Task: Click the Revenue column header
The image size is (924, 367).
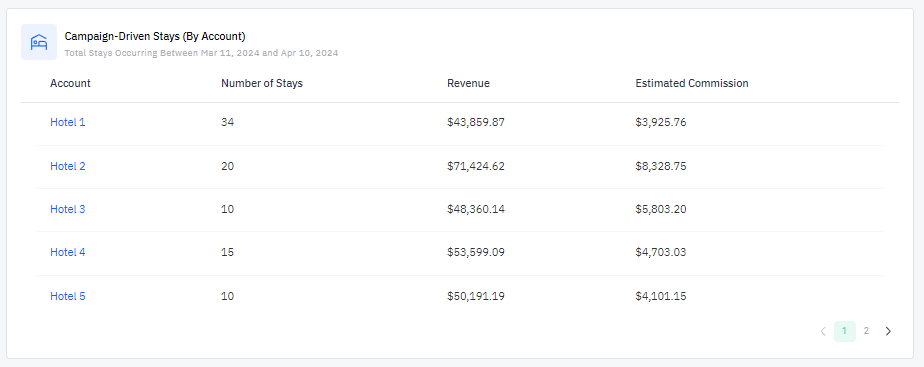Action: pos(468,83)
